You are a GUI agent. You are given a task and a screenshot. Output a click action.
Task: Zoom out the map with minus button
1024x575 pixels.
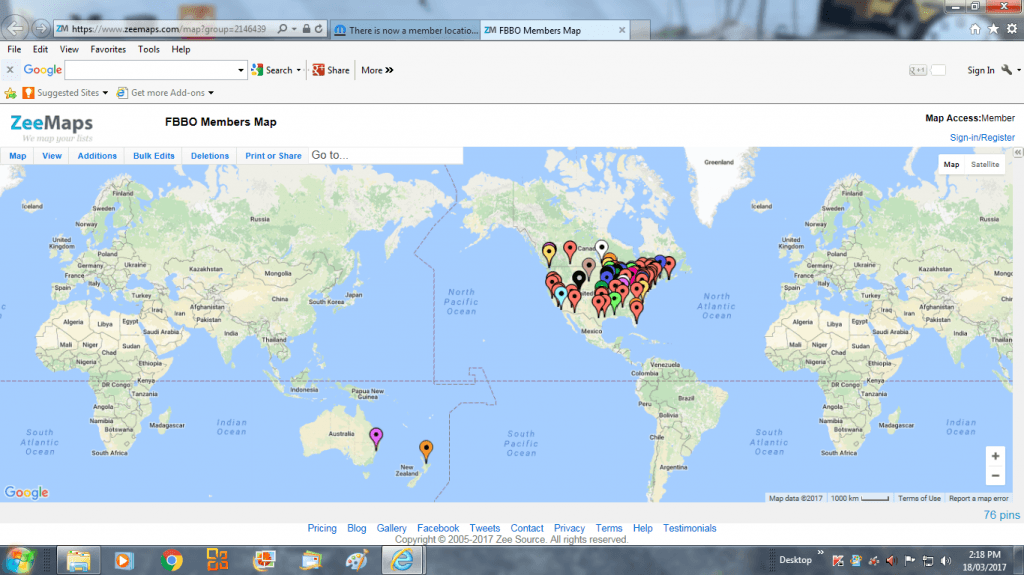(995, 476)
